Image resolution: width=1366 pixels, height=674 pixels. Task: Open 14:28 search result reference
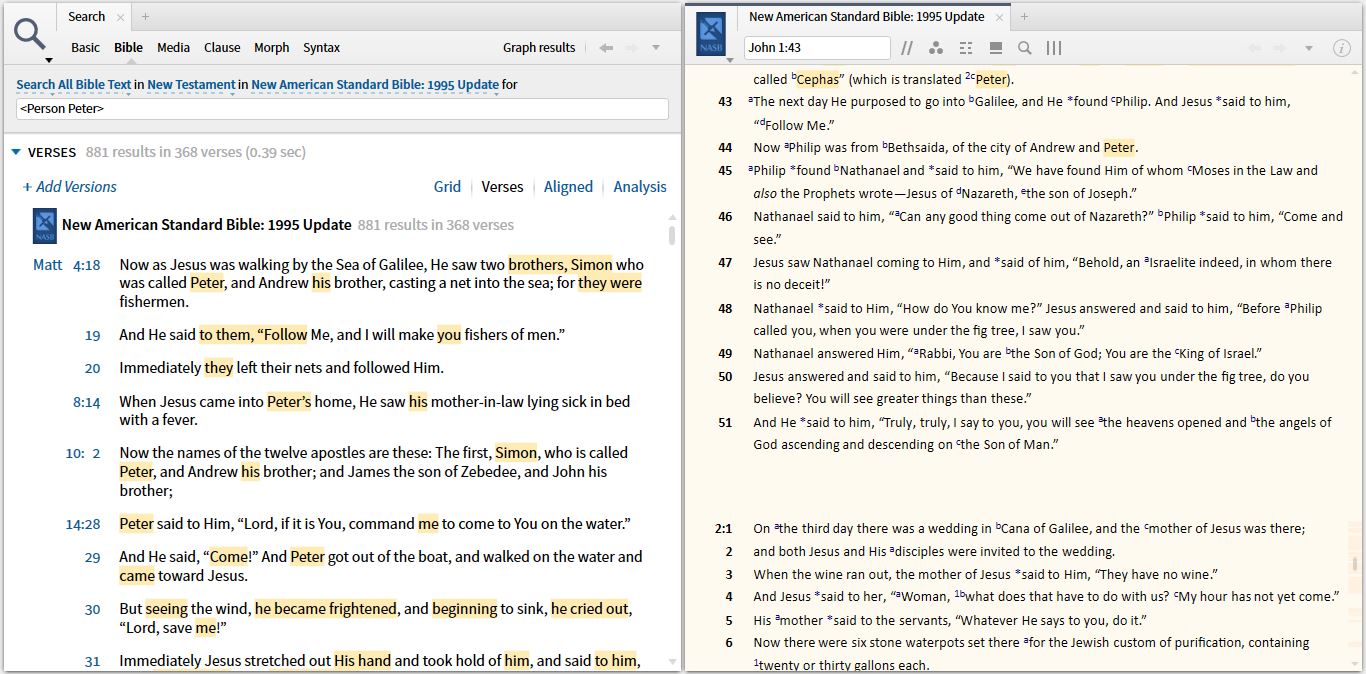pos(83,524)
